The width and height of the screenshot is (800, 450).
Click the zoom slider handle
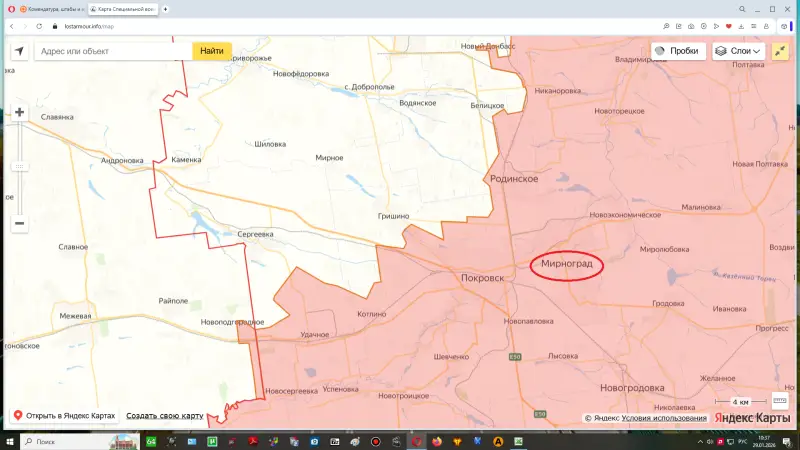click(19, 167)
